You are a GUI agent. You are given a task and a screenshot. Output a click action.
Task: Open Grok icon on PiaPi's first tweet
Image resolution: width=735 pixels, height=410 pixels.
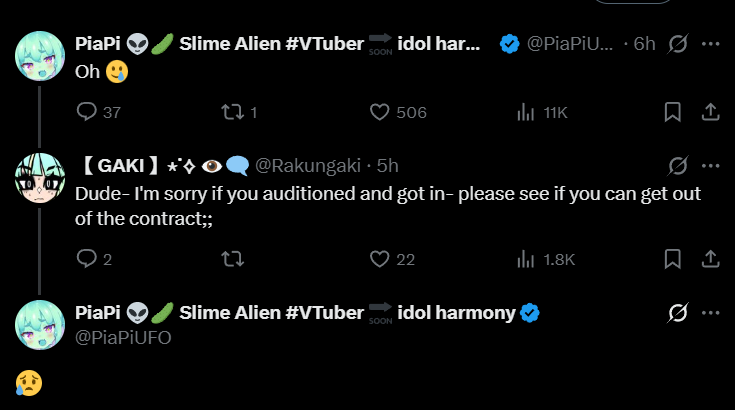point(677,45)
